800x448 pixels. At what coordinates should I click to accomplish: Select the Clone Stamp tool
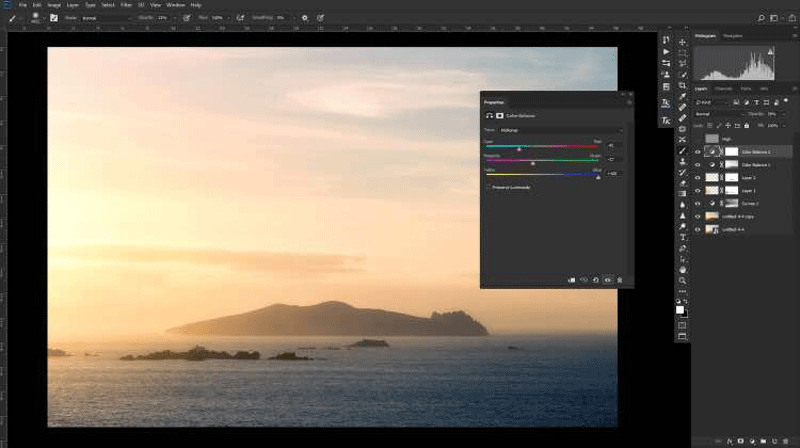(x=682, y=161)
